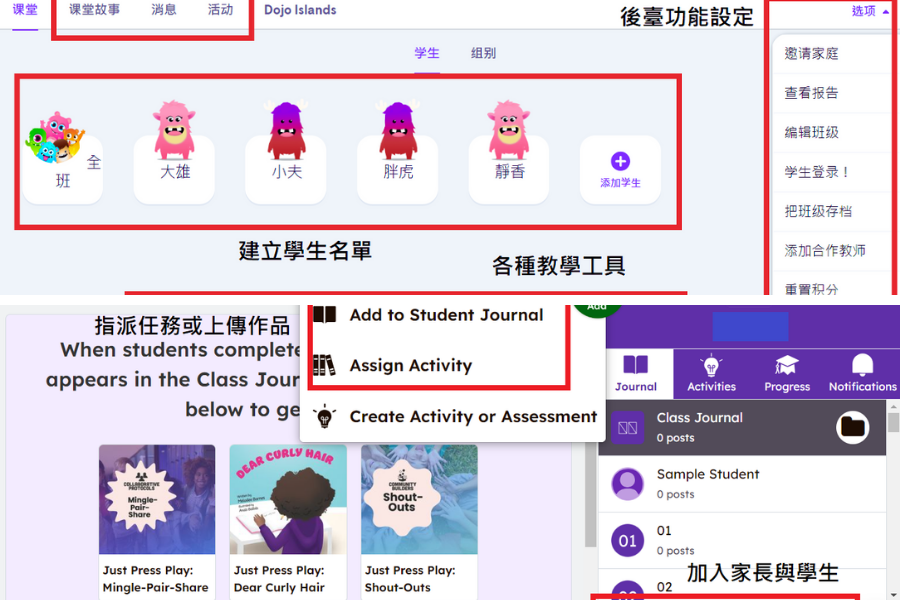Image resolution: width=900 pixels, height=600 pixels.
Task: Switch to the 组别 sub-tab
Action: click(483, 53)
